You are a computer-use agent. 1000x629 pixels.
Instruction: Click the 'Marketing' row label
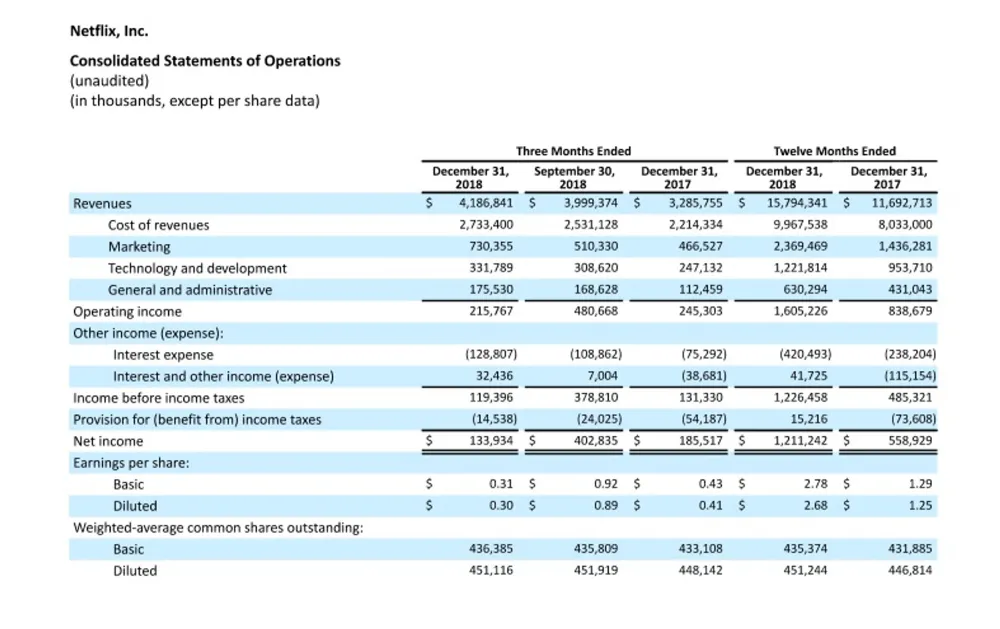[x=139, y=247]
